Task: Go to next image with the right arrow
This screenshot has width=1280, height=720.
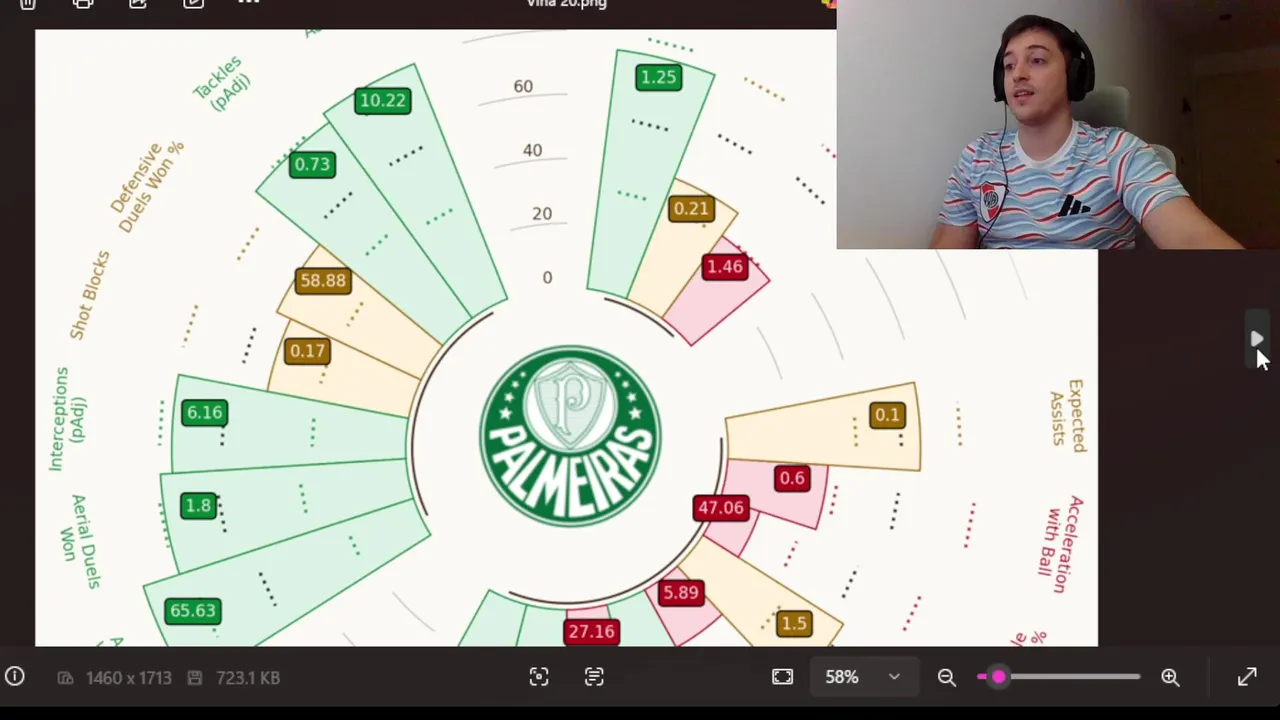Action: click(x=1256, y=340)
